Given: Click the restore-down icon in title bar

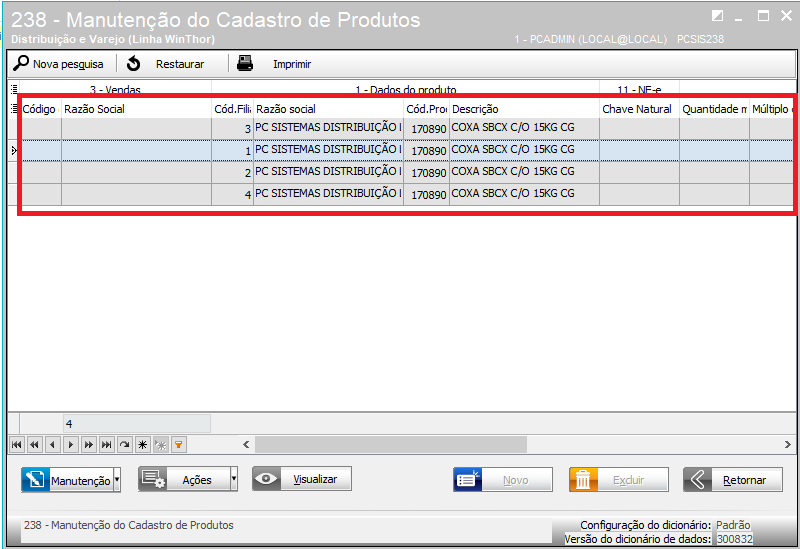Looking at the screenshot, I should [x=717, y=16].
